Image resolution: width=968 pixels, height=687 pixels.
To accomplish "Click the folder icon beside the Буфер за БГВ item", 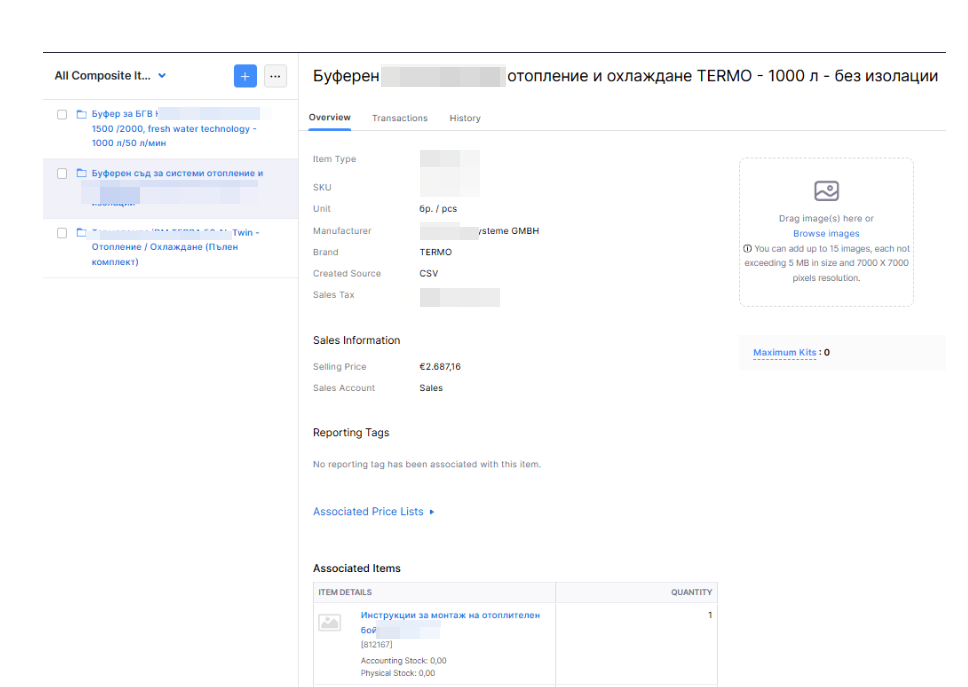I will (81, 113).
